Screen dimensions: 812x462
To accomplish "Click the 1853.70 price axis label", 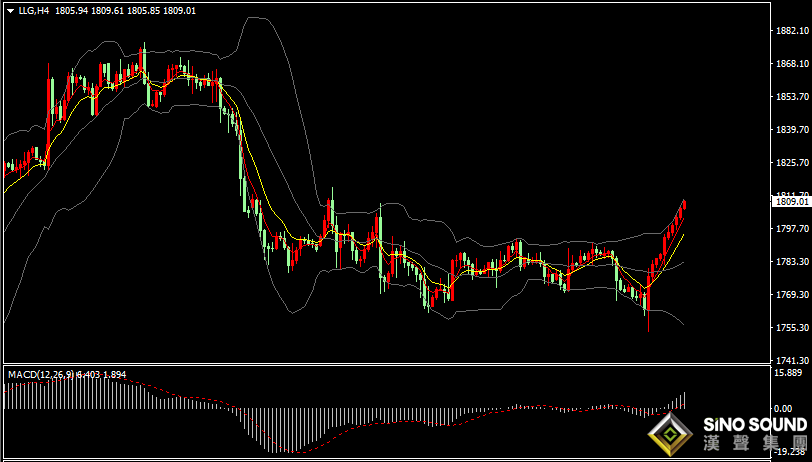I will 791,97.
